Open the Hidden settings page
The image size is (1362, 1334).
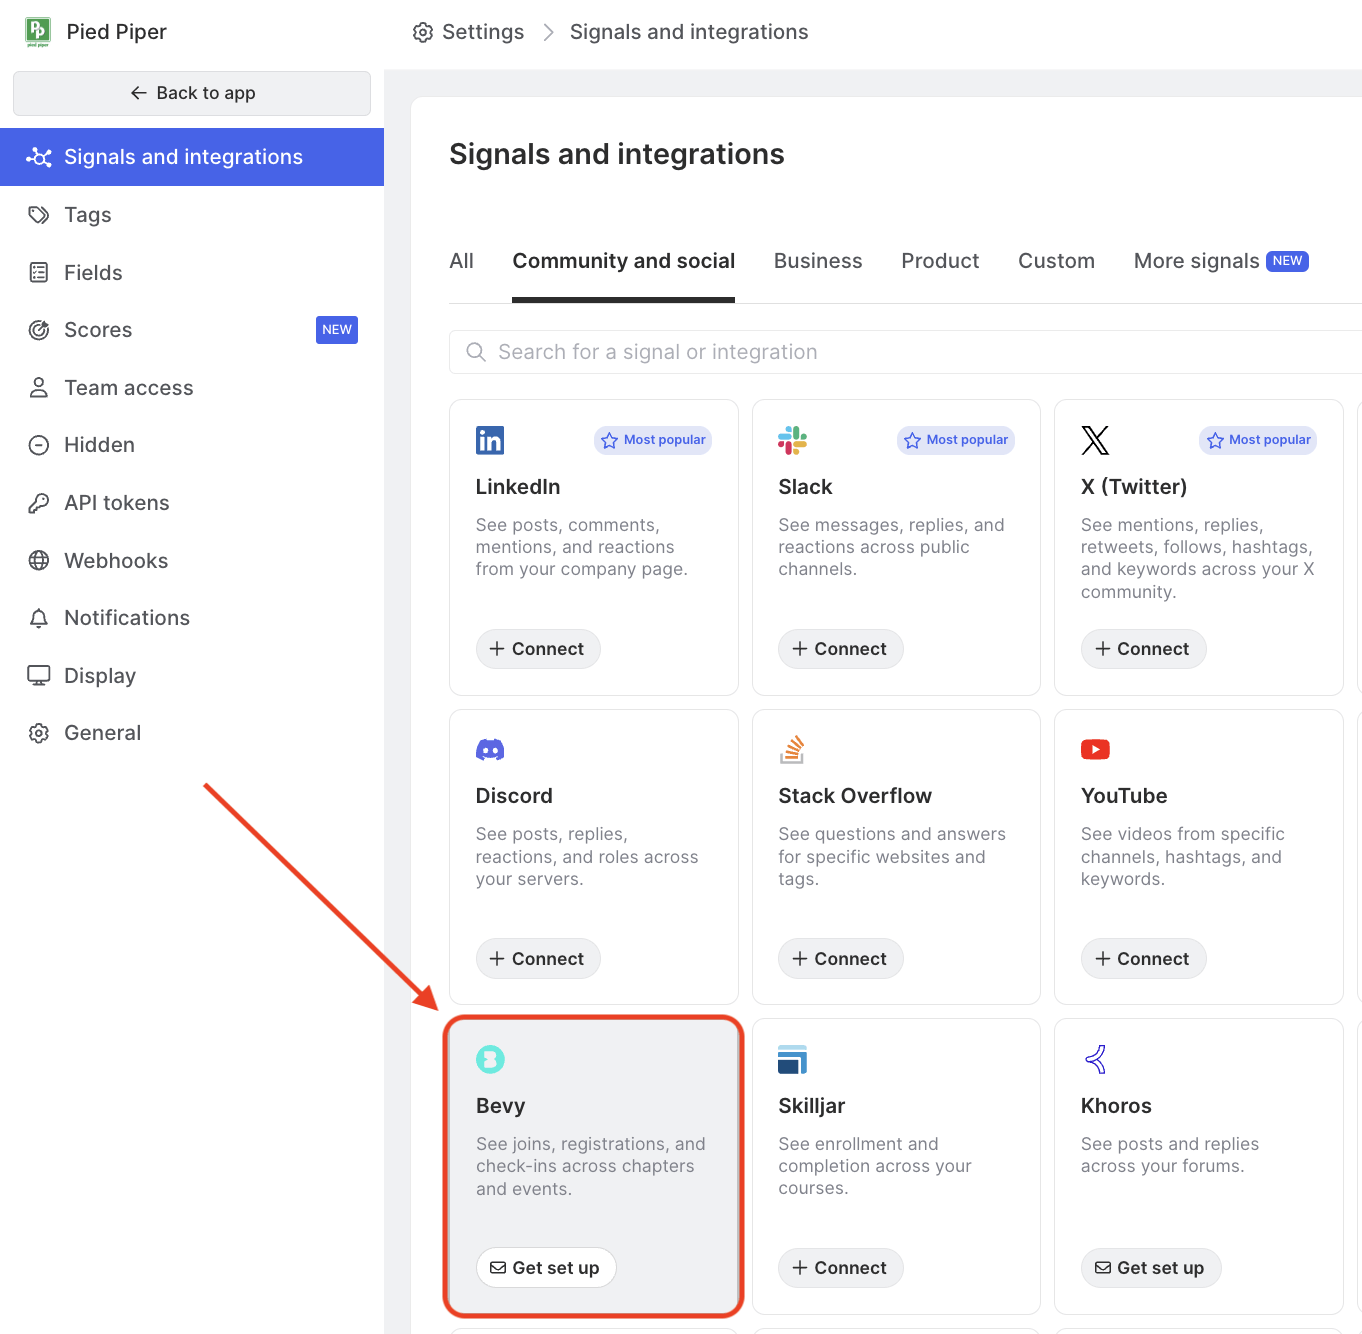192,445
